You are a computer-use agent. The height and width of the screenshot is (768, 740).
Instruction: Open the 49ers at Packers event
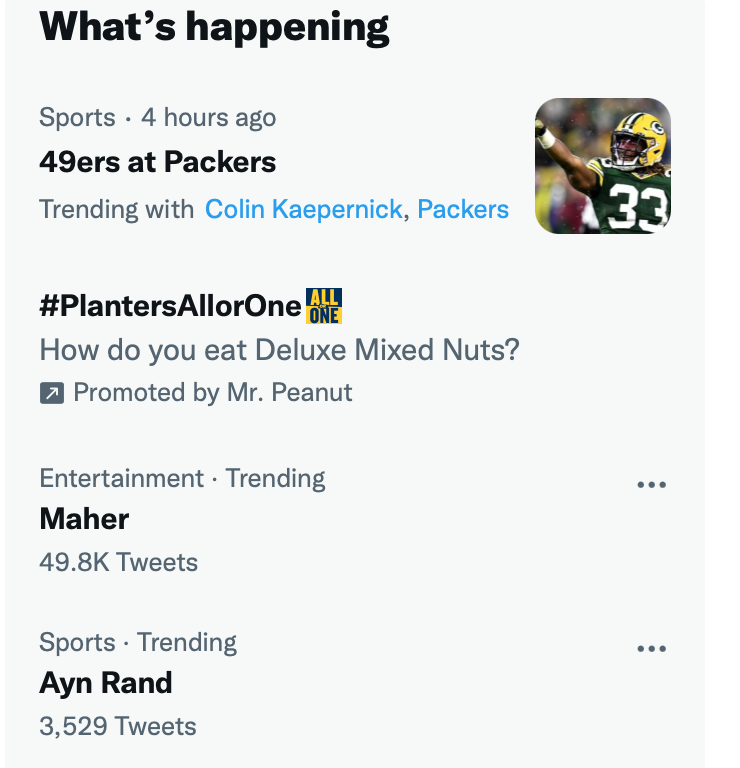tap(158, 162)
